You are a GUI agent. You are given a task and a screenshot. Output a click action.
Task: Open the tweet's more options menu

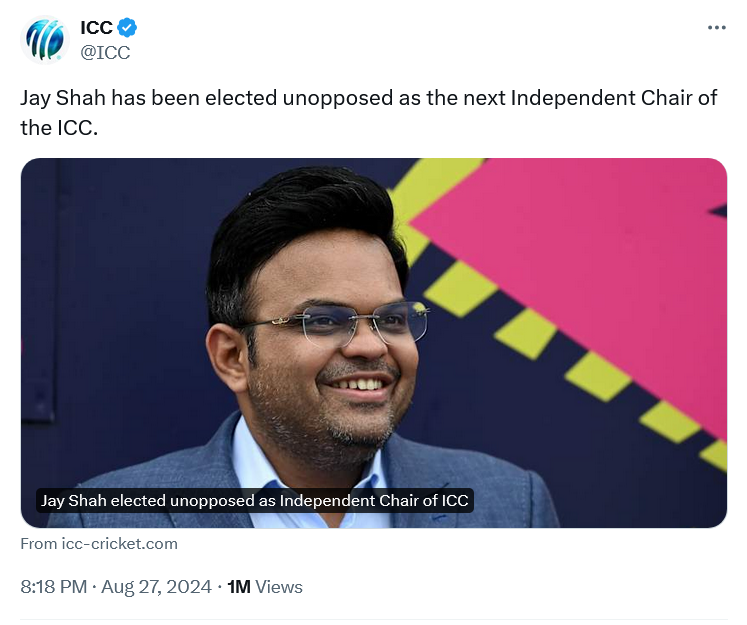716,28
